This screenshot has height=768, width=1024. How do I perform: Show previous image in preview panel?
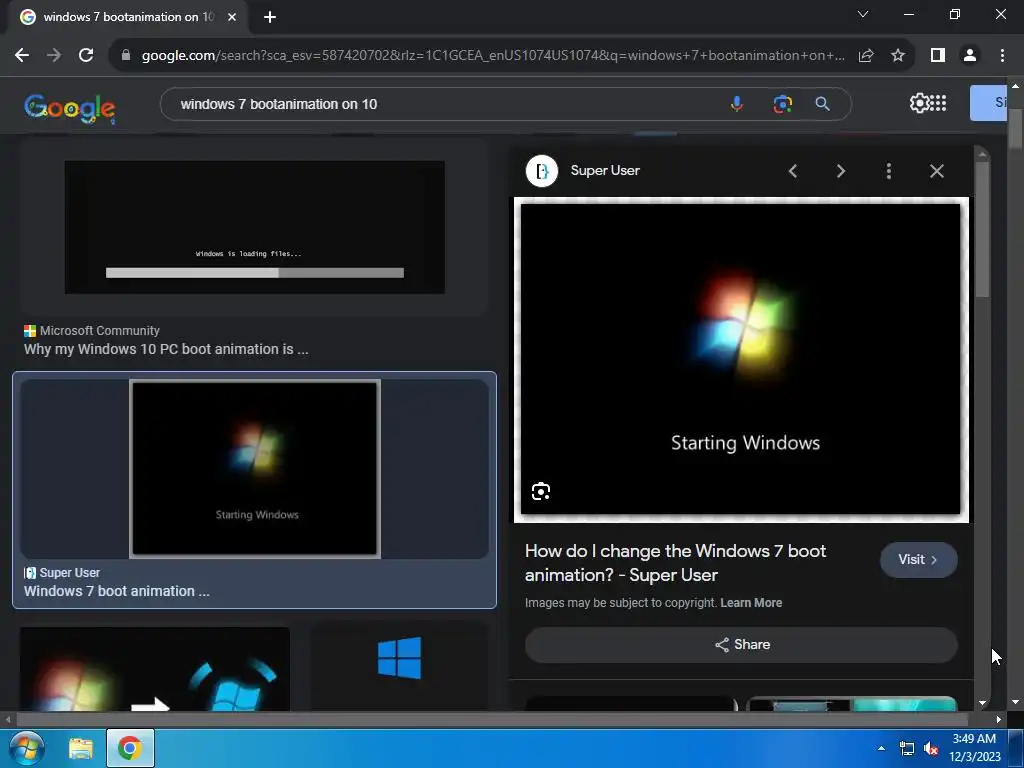click(x=793, y=171)
